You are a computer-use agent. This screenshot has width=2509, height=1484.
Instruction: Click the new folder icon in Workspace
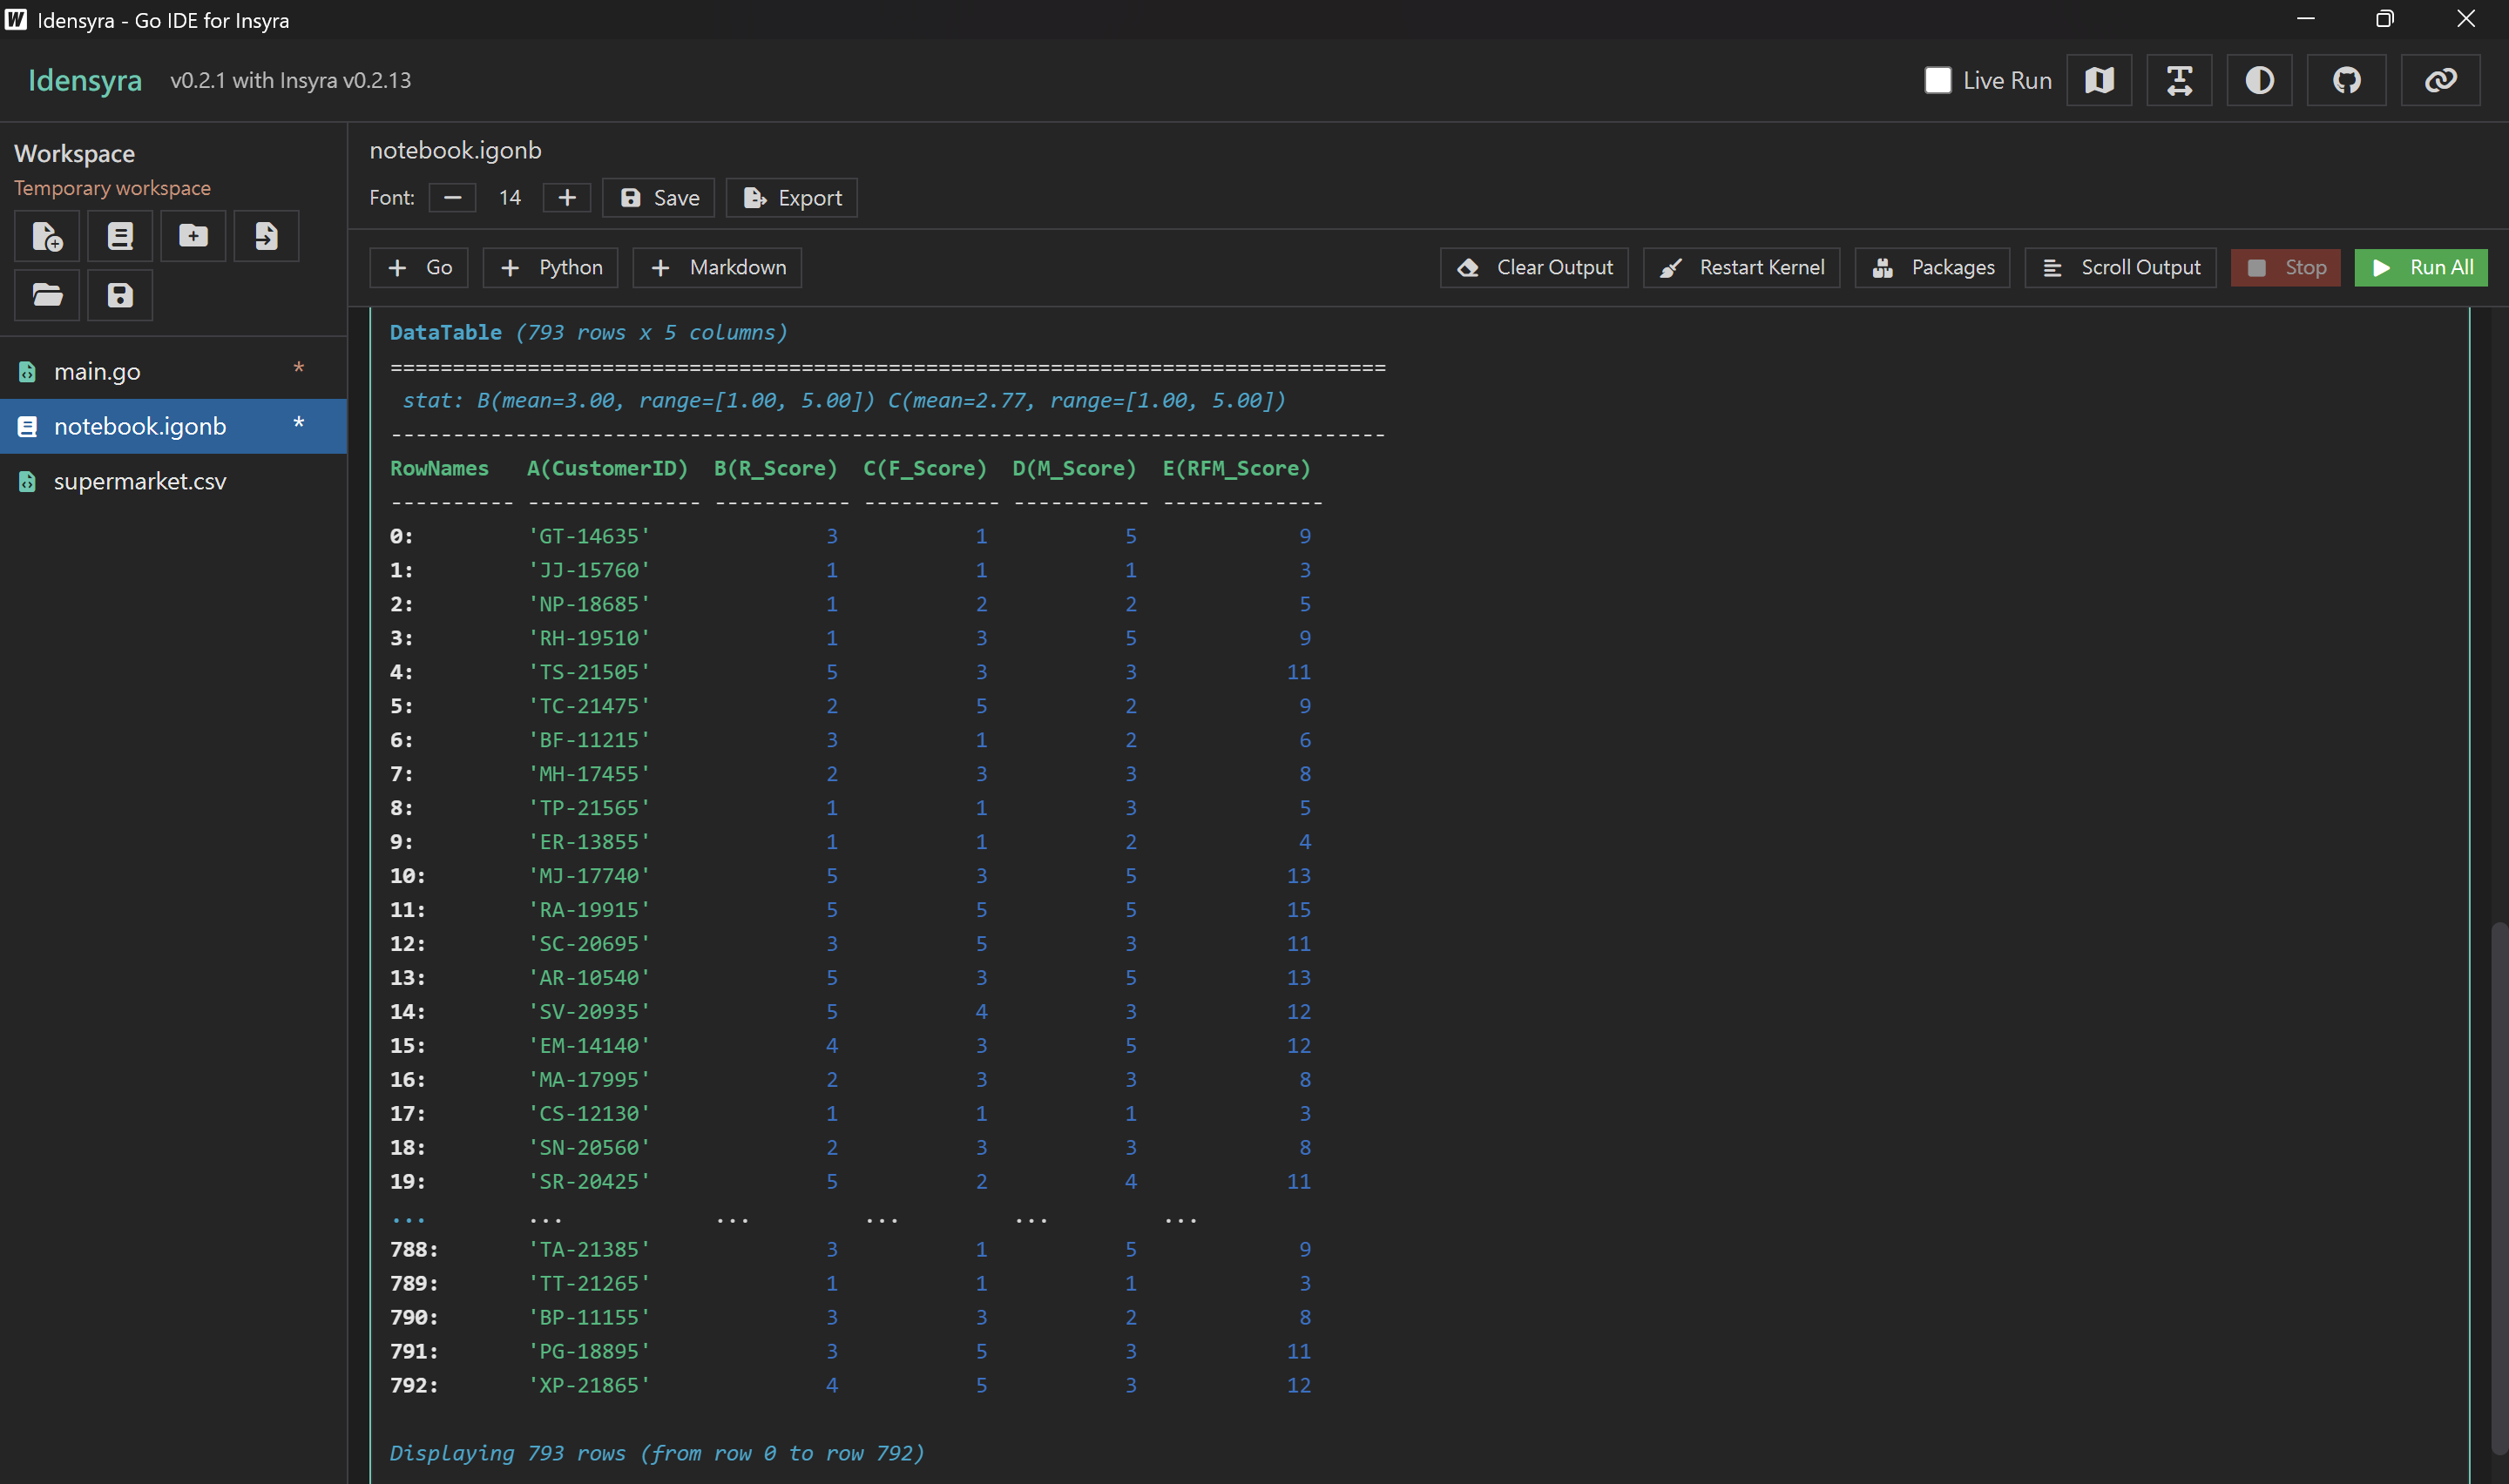coord(193,236)
